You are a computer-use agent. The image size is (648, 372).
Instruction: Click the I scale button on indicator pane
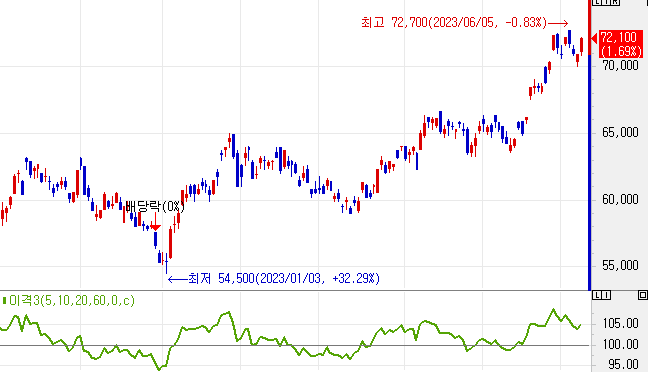coord(606,295)
